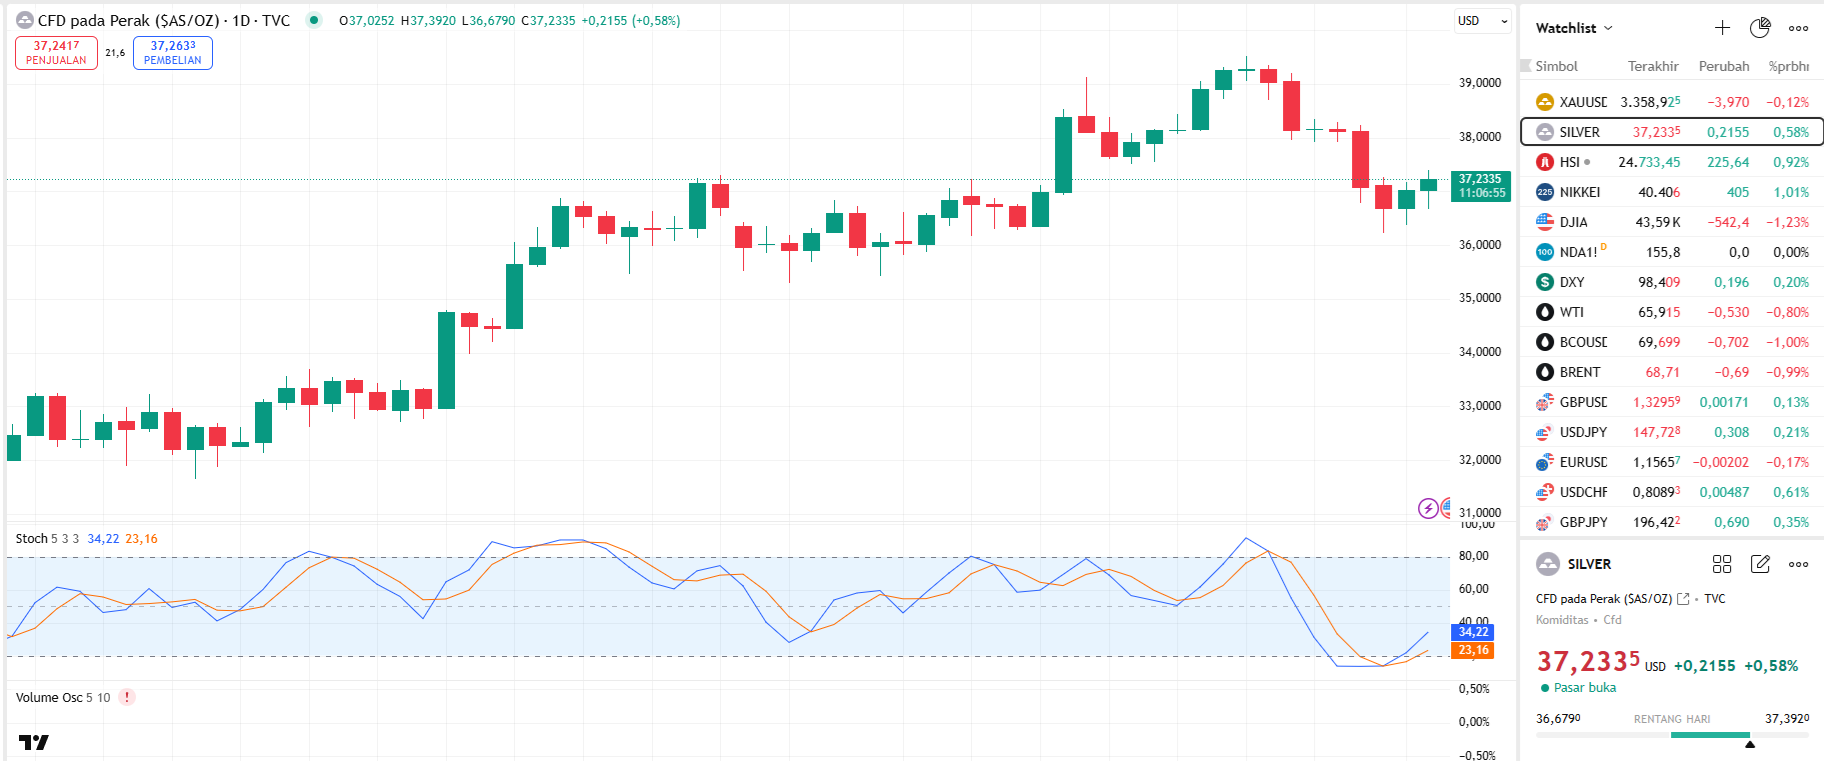The image size is (1824, 761).
Task: Sort watchlist by Perubah column
Action: tap(1723, 66)
